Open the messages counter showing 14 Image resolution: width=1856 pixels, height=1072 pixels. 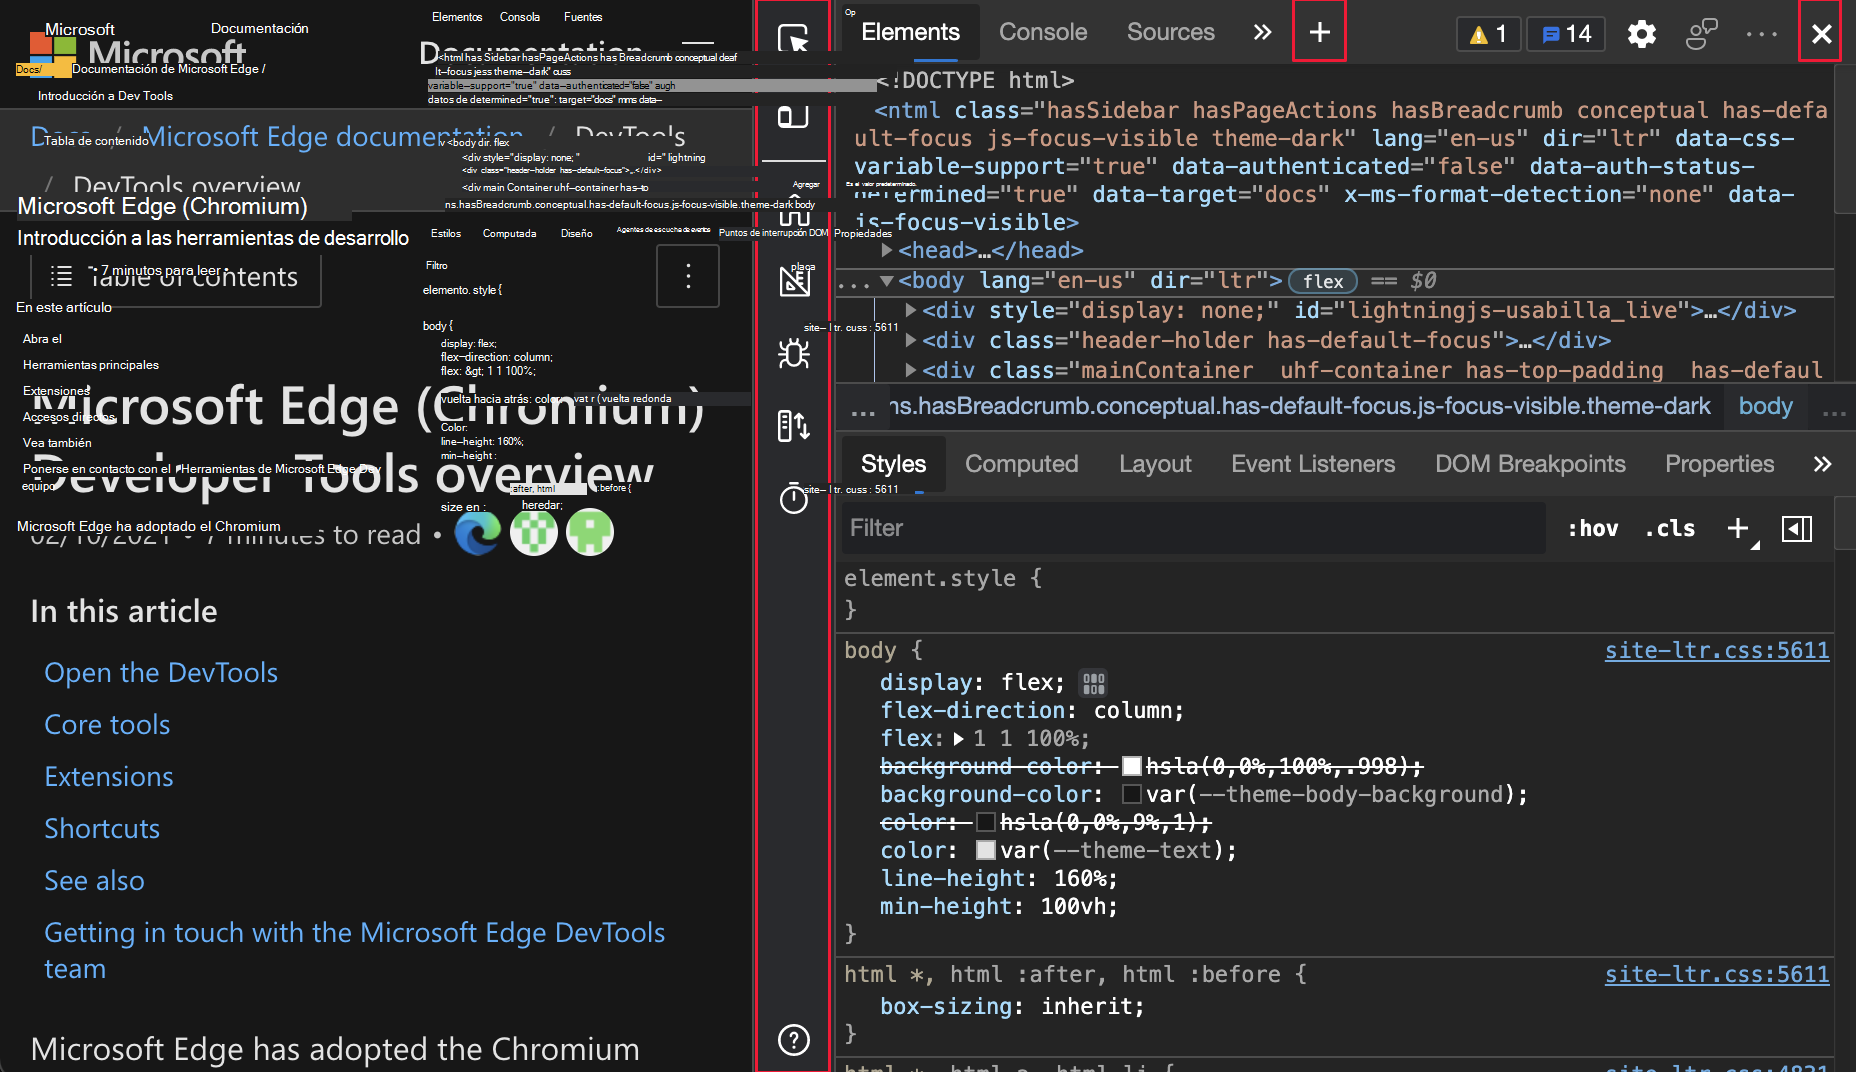coord(1566,34)
